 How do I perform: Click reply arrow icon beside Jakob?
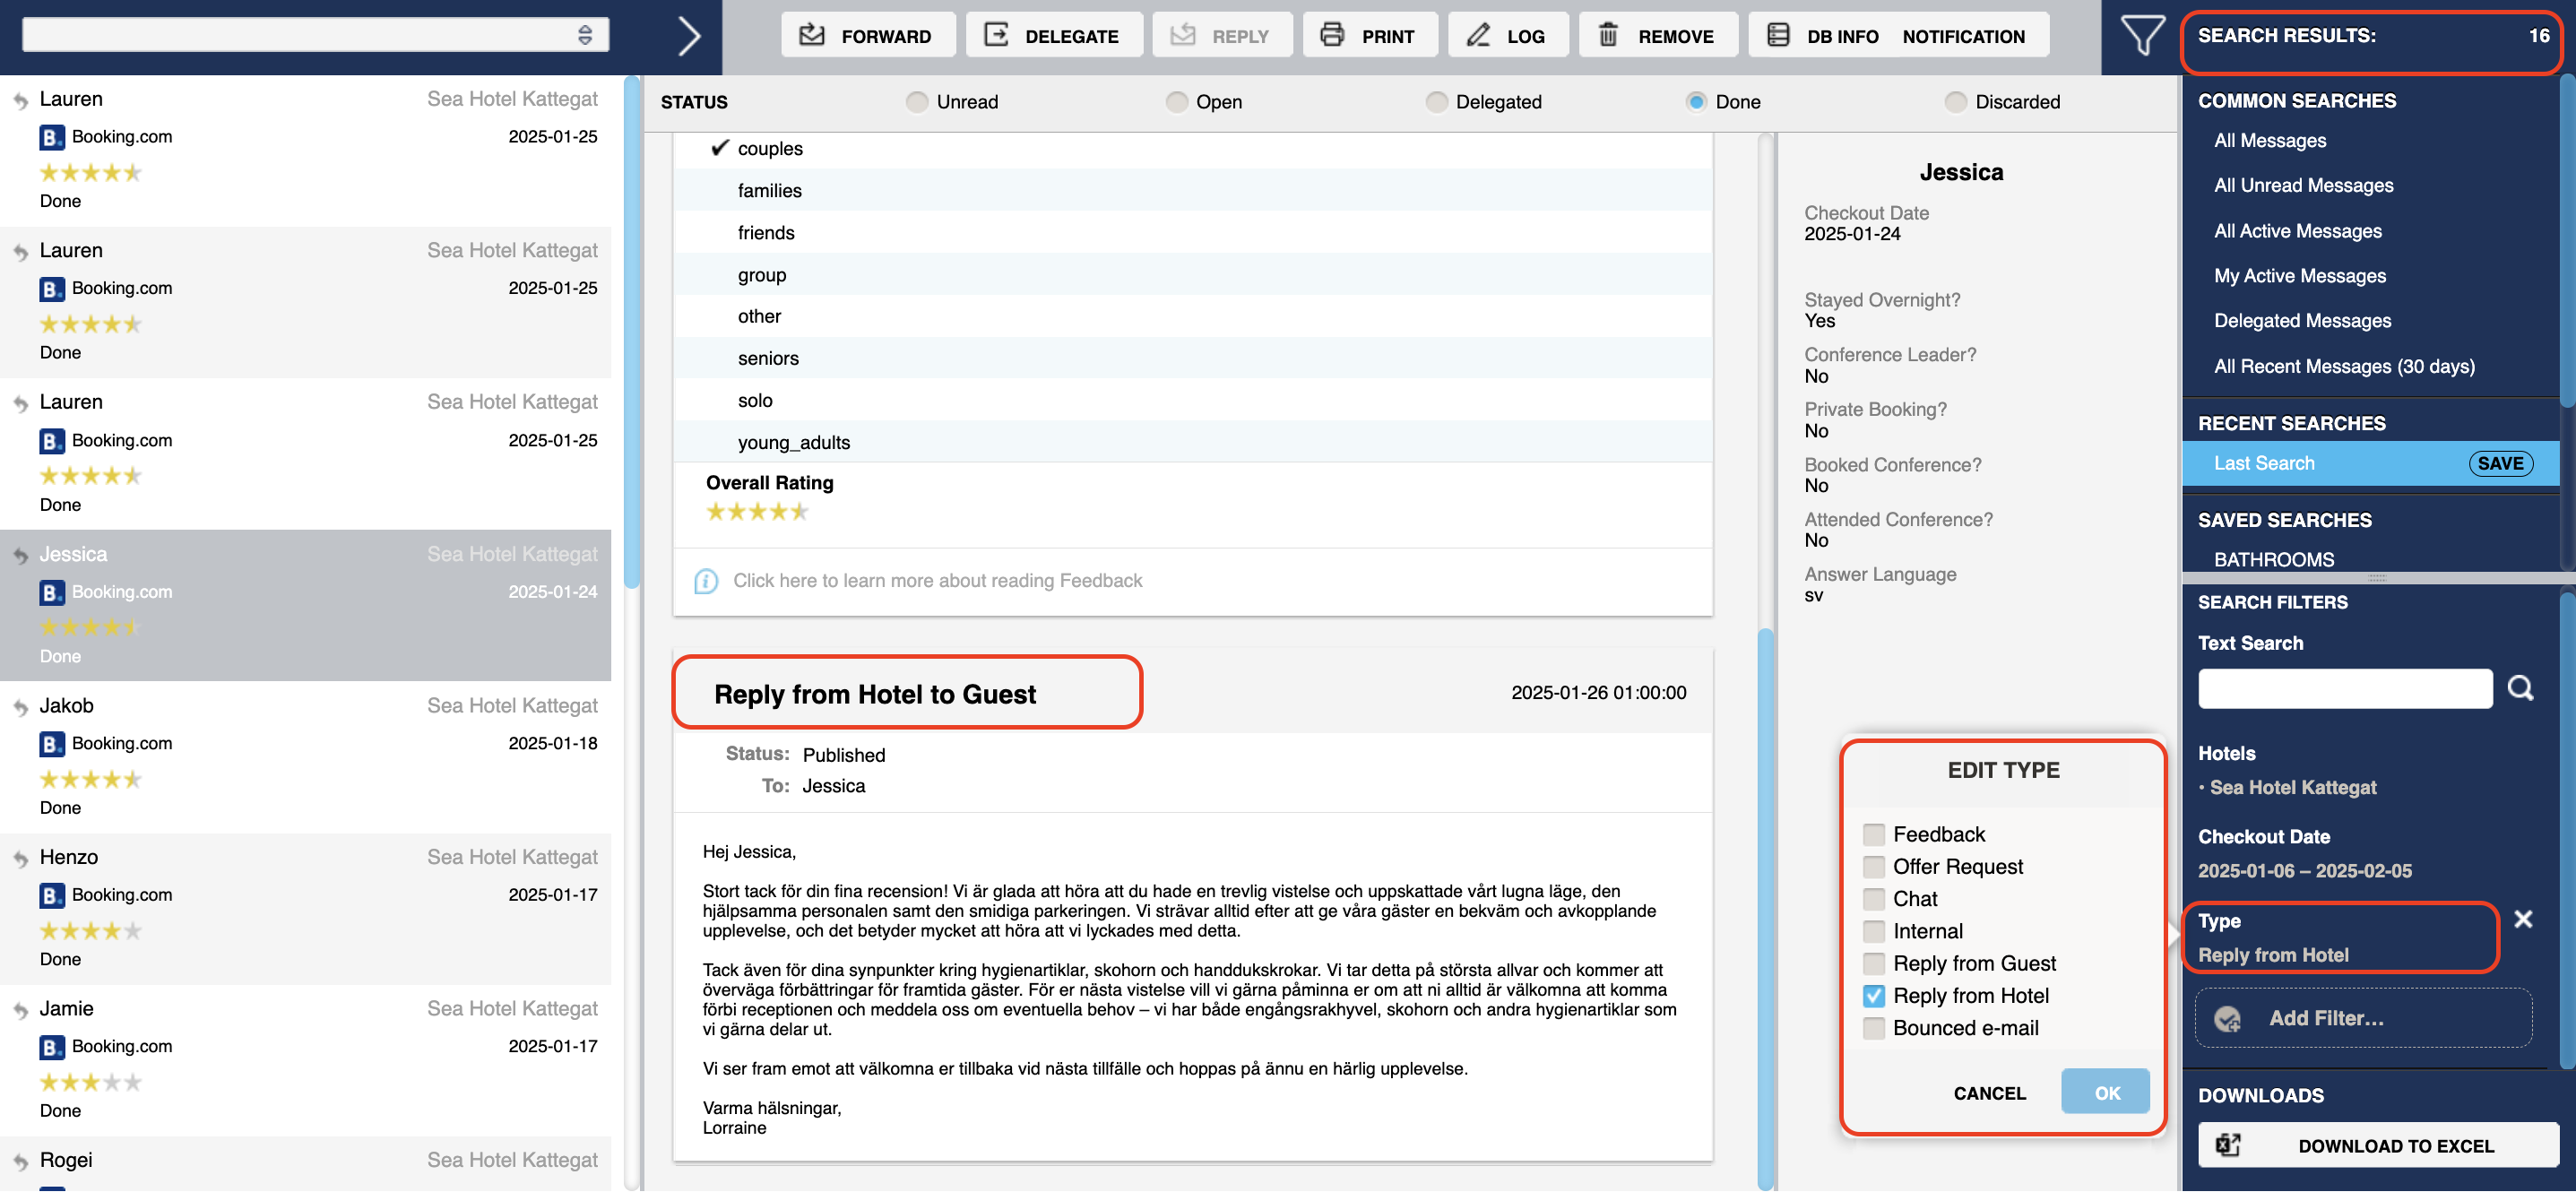(21, 708)
